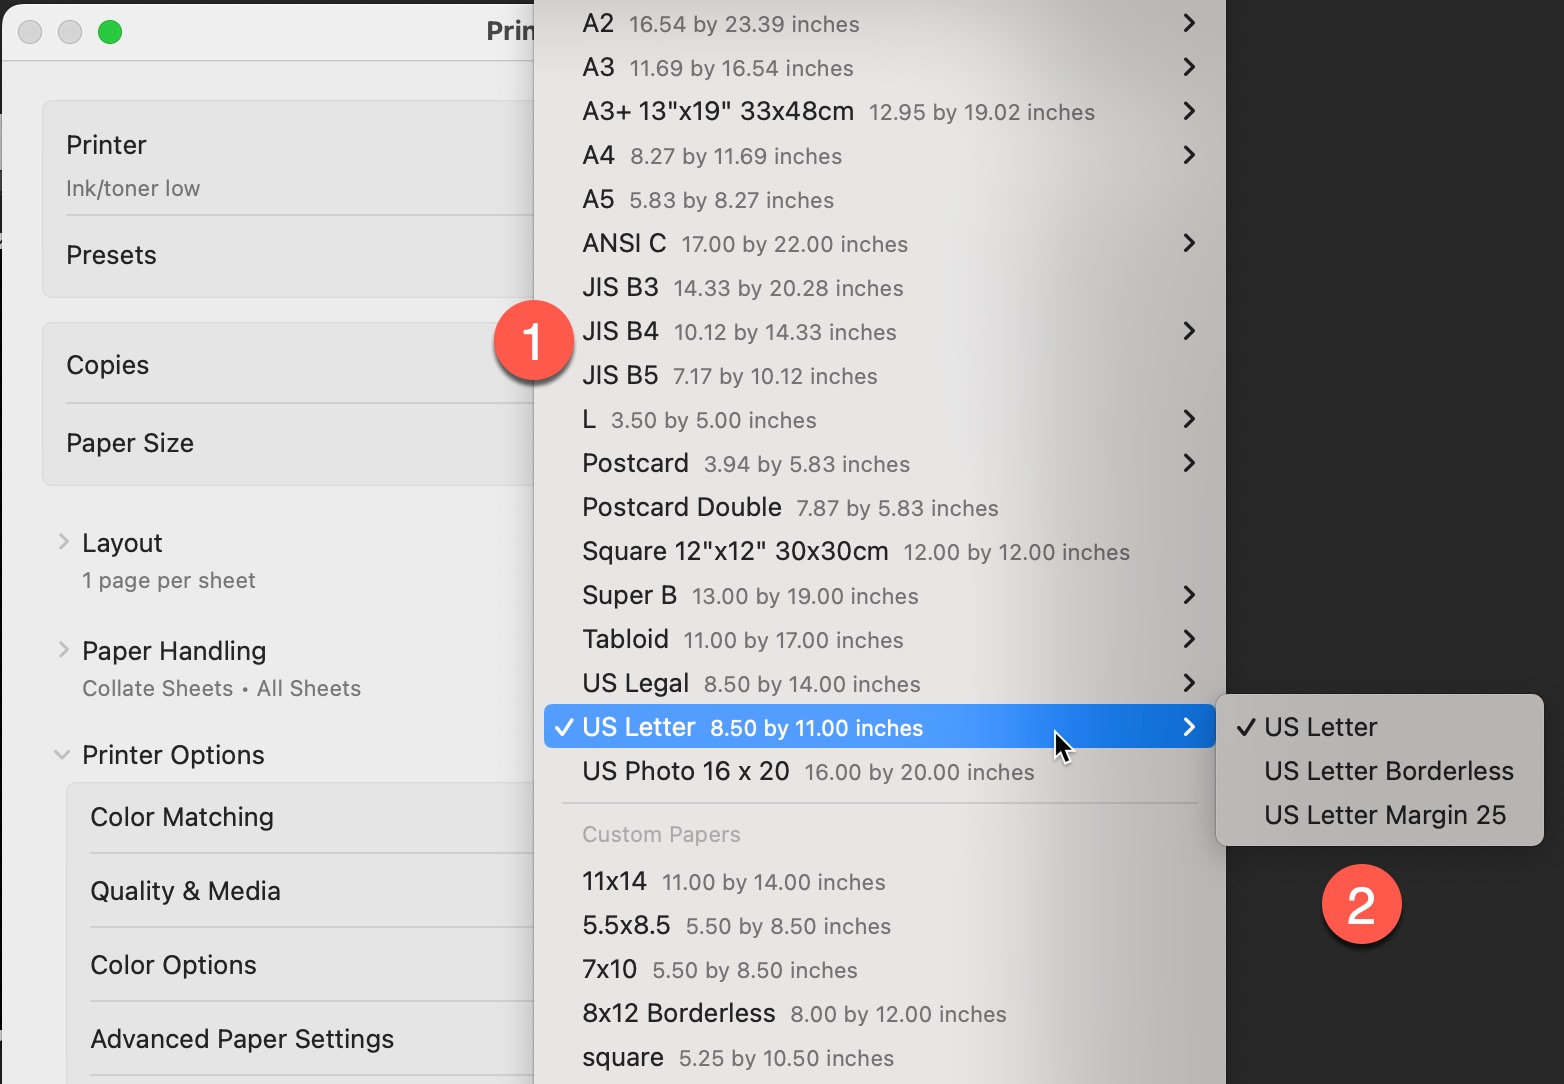Click the Tabloid row chevron arrow

point(1189,639)
